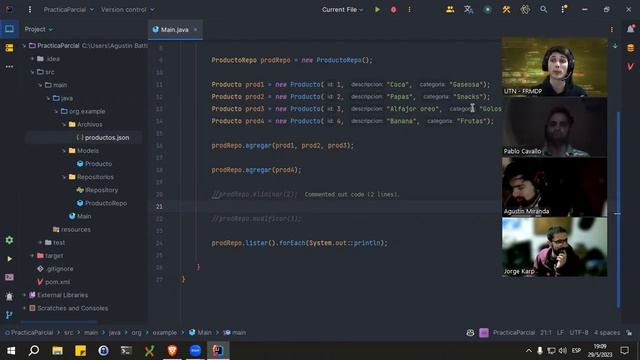The width and height of the screenshot is (640, 360).
Task: Open editor tab options kebab menu
Action: pos(611,29)
